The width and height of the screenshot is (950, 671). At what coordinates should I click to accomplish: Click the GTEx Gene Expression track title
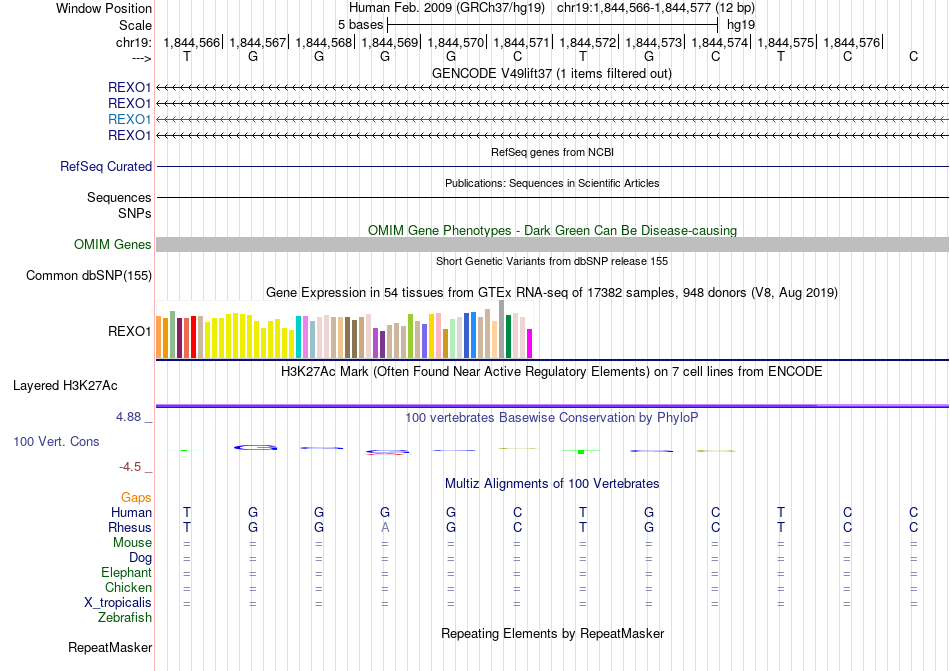click(x=552, y=293)
